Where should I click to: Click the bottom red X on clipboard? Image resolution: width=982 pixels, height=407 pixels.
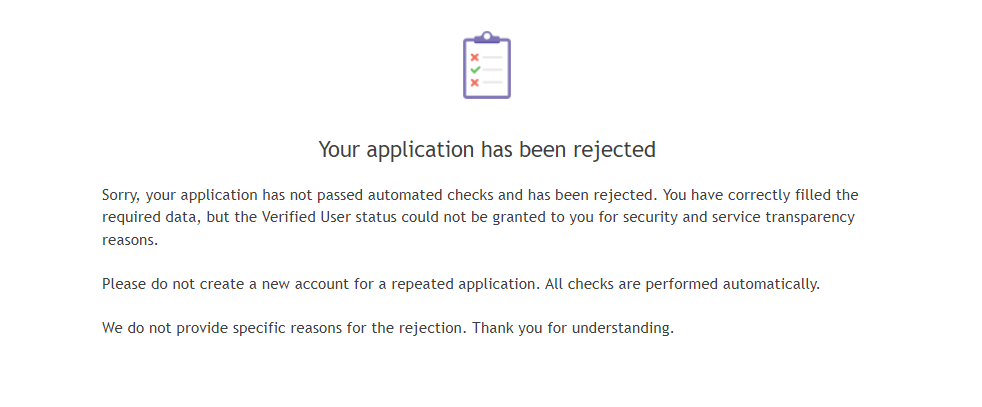[475, 83]
